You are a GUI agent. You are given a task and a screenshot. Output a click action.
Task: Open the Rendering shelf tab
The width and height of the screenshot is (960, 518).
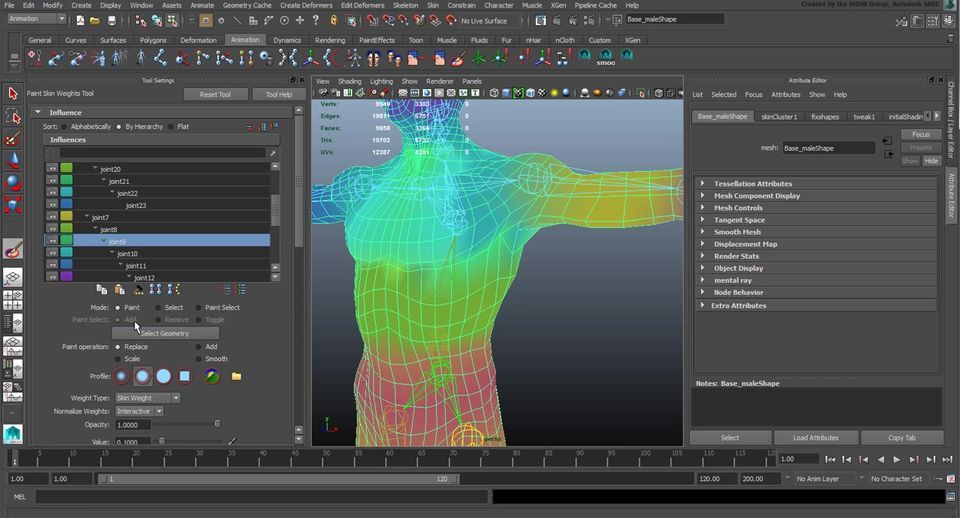[x=330, y=40]
